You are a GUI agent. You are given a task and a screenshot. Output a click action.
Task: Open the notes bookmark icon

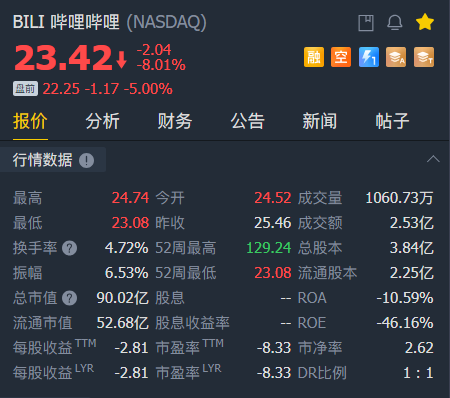click(366, 23)
